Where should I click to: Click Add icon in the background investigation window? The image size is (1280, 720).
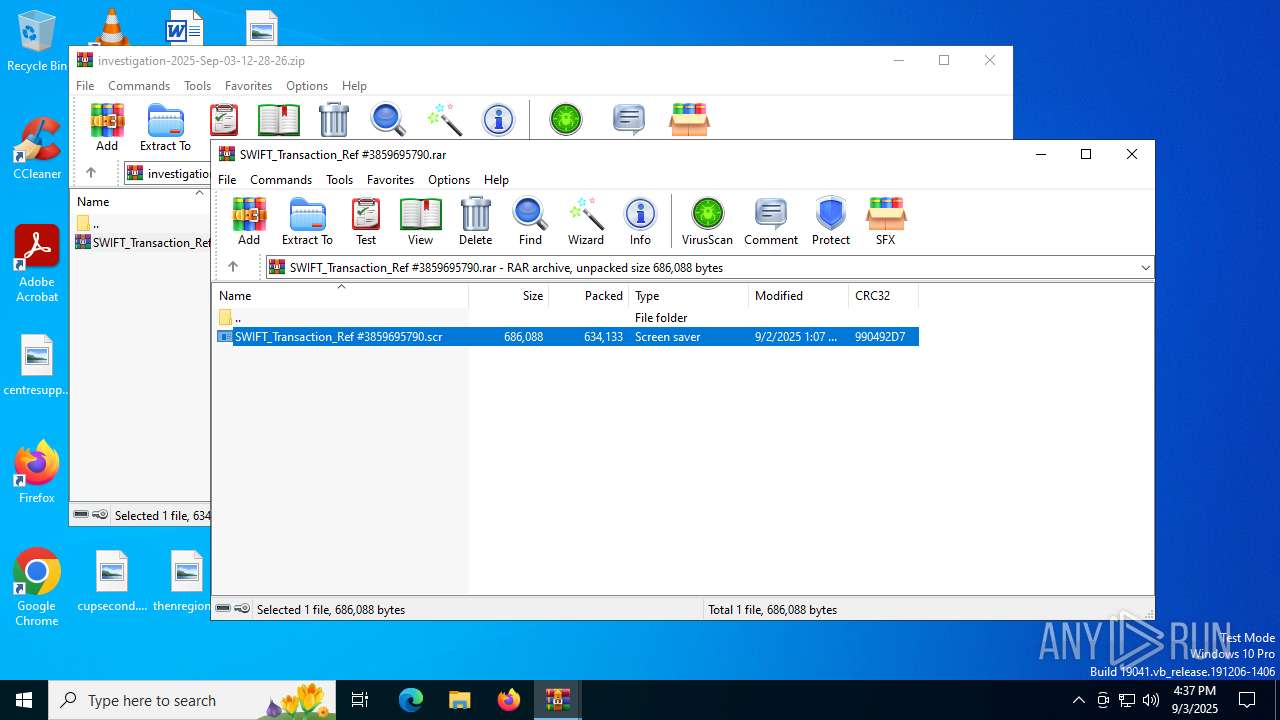click(107, 127)
